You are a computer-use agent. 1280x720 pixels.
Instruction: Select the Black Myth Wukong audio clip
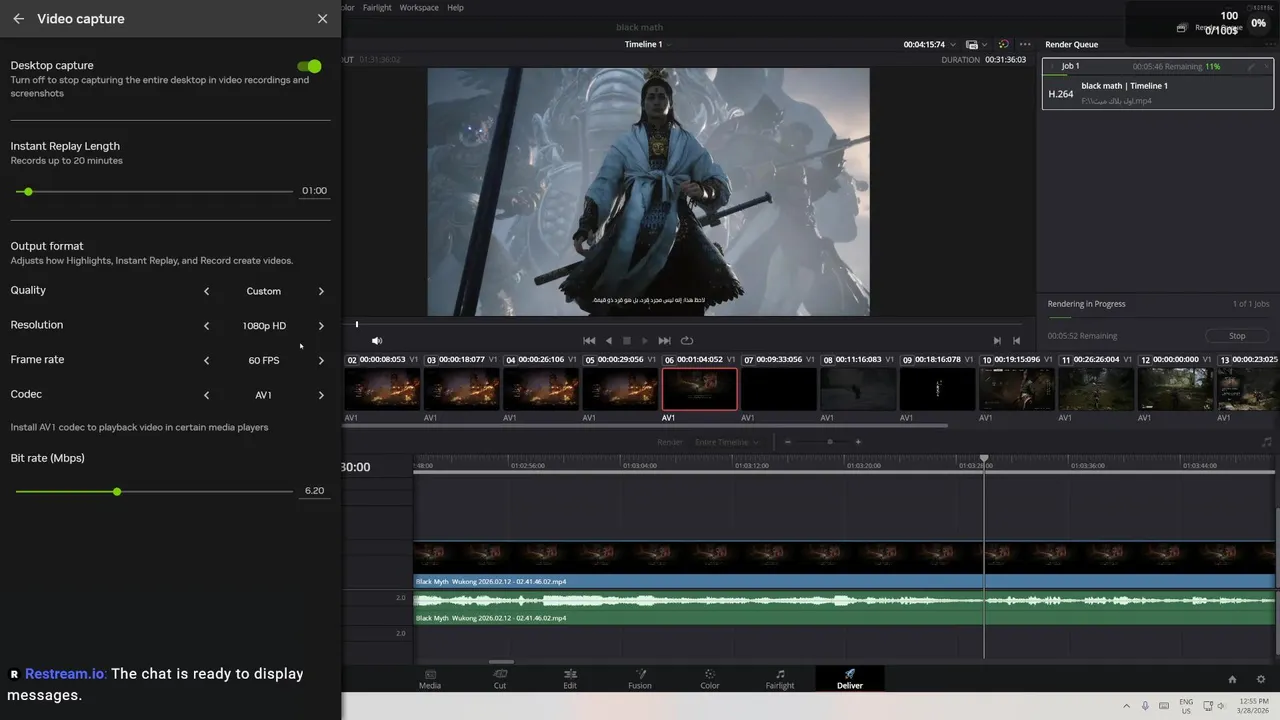[x=844, y=608]
